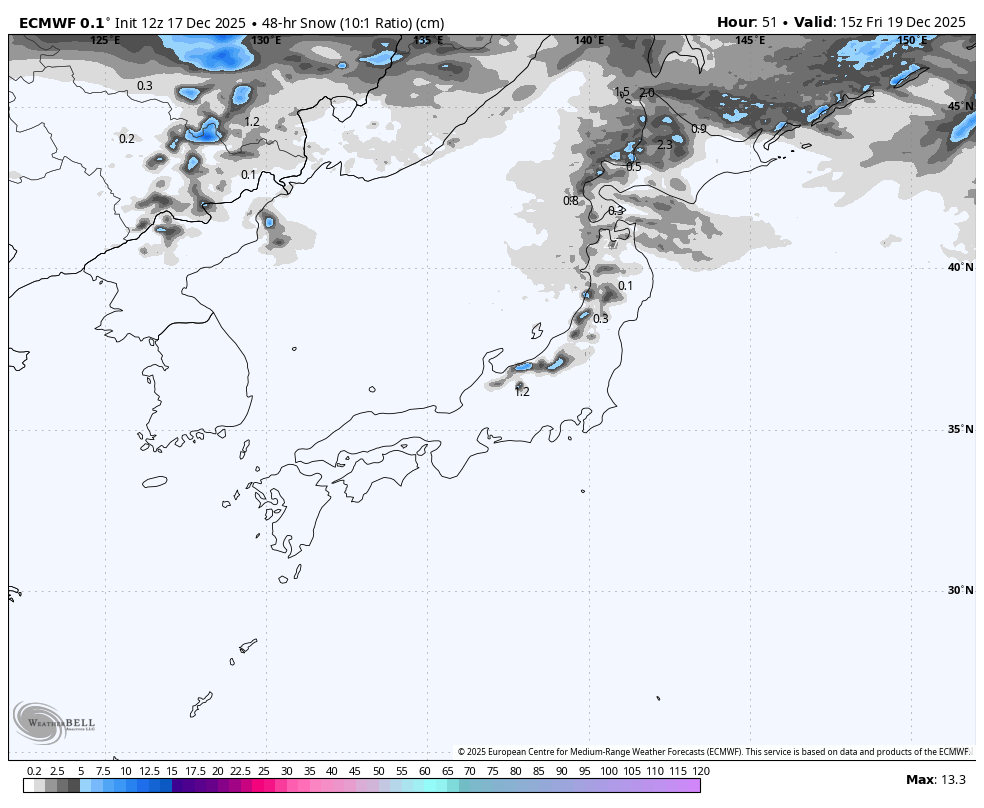This screenshot has height=808, width=984.
Task: Click the 0.8 snowfall value label
Action: click(570, 201)
